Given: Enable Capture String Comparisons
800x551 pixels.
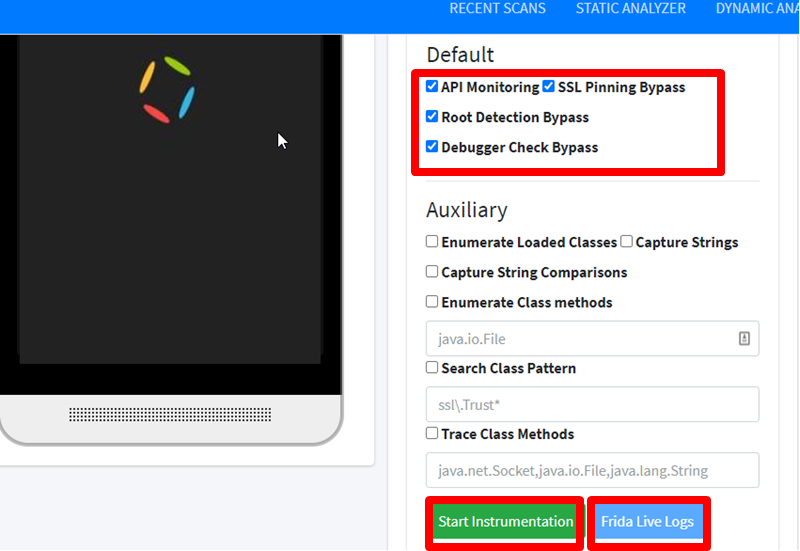Looking at the screenshot, I should [432, 271].
